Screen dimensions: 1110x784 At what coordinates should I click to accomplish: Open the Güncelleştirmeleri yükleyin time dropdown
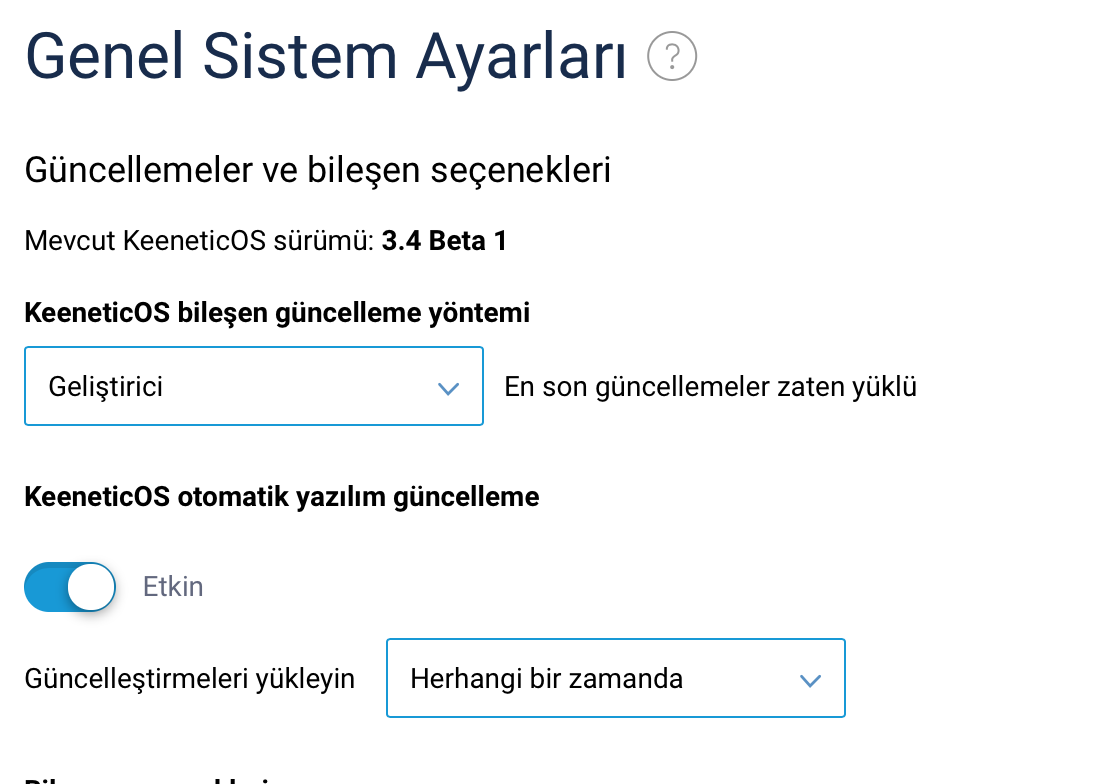pos(616,678)
